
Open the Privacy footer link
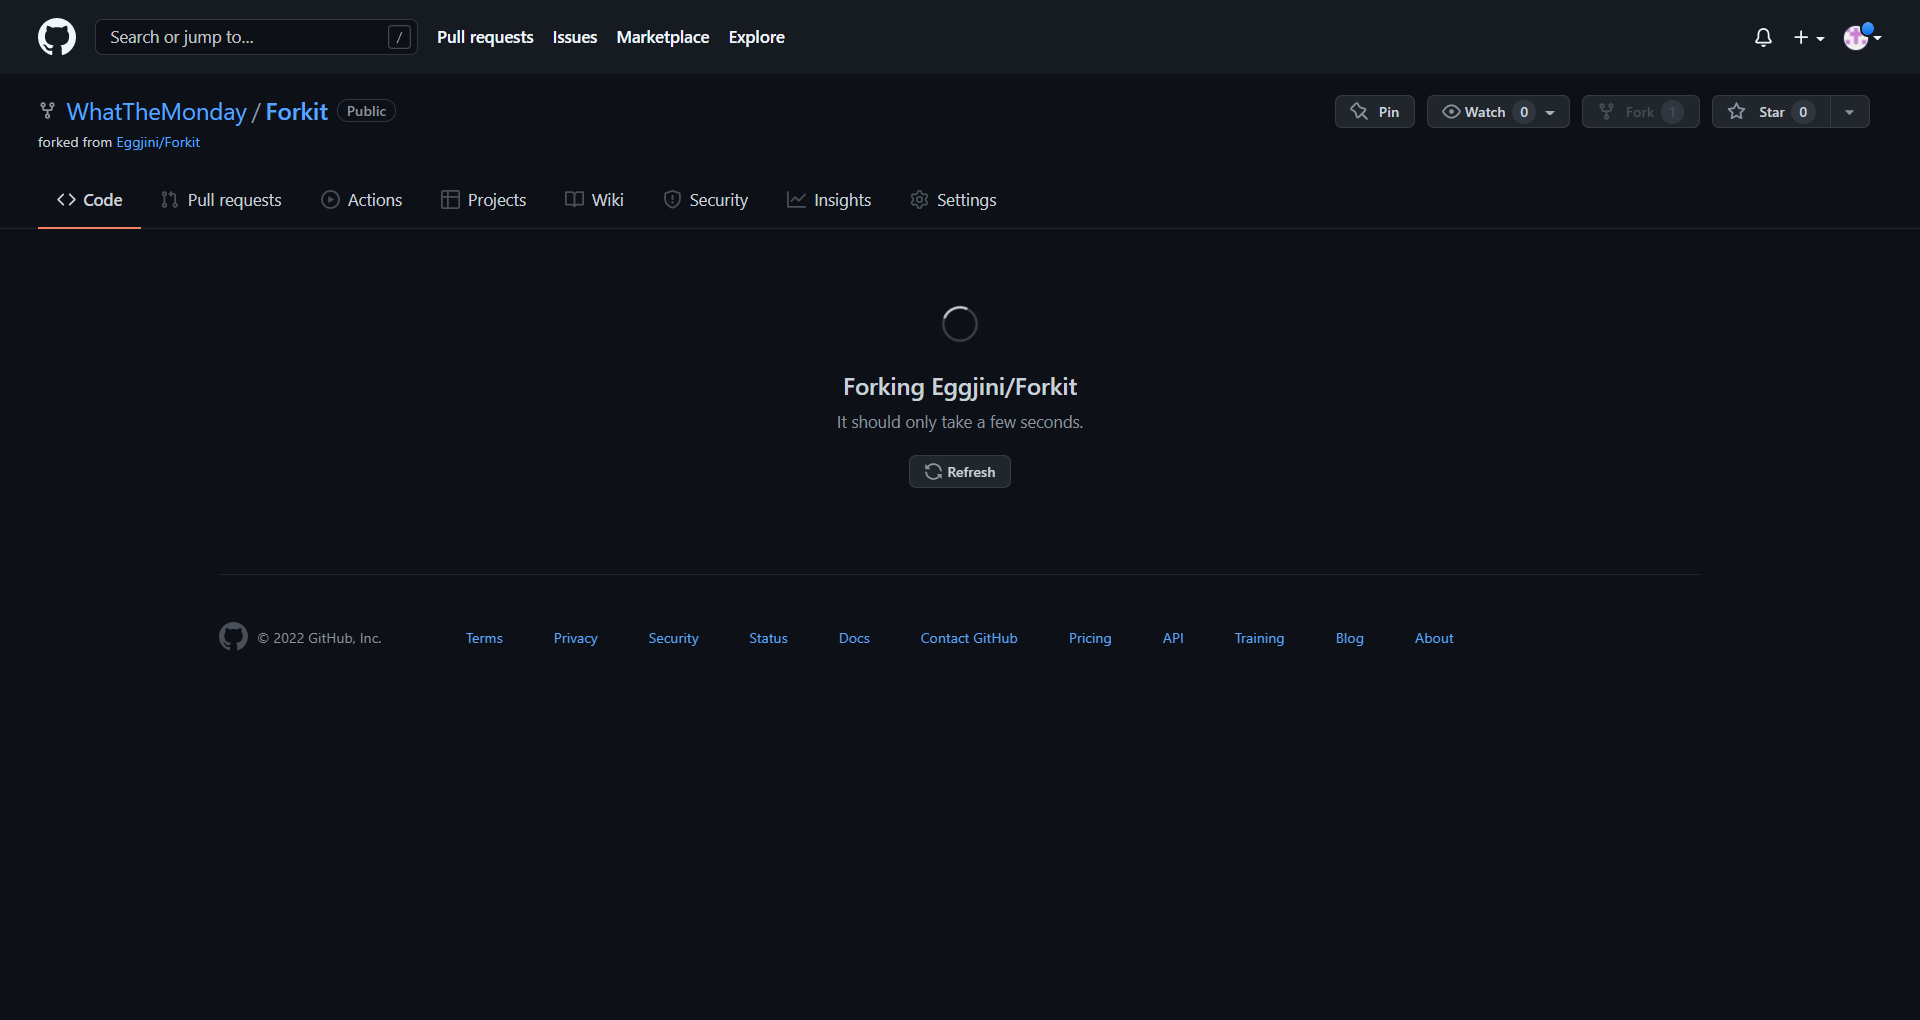click(576, 638)
